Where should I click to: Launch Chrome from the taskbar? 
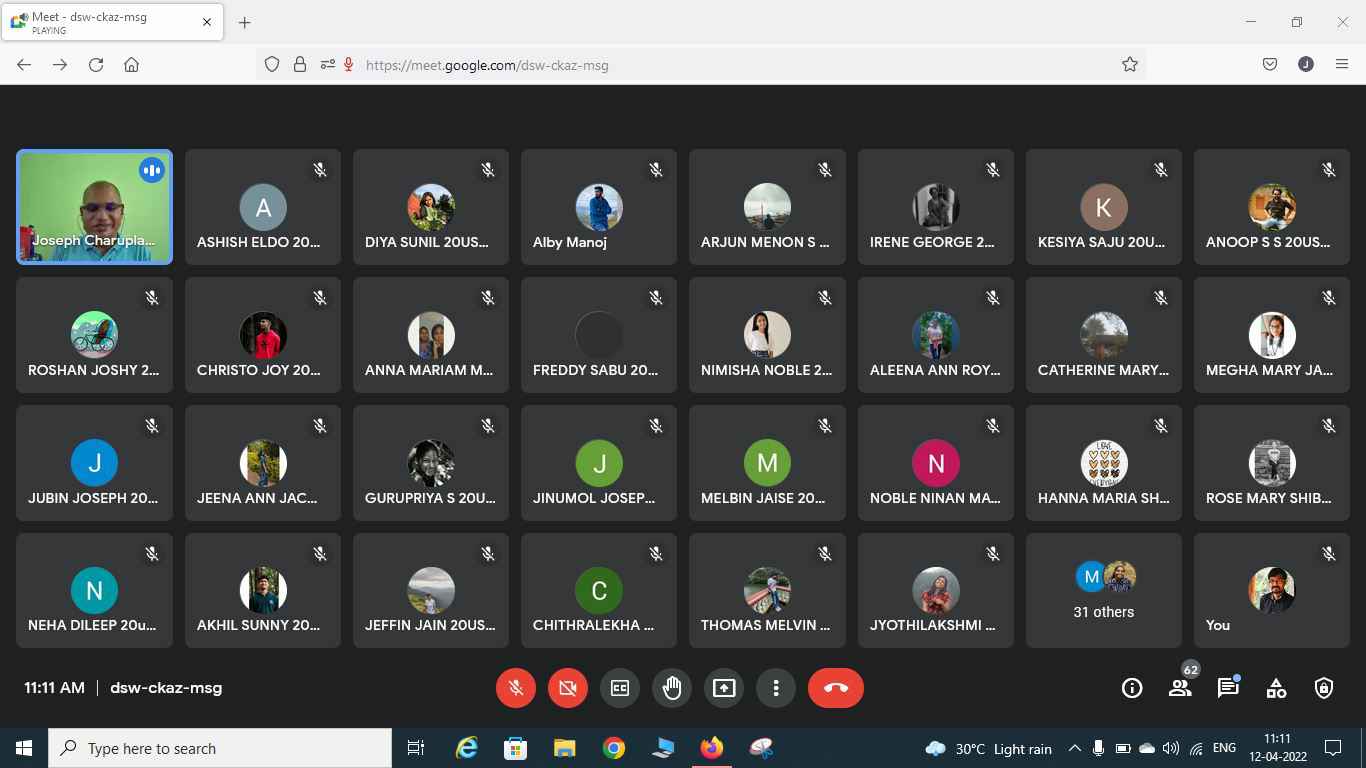pyautogui.click(x=614, y=748)
